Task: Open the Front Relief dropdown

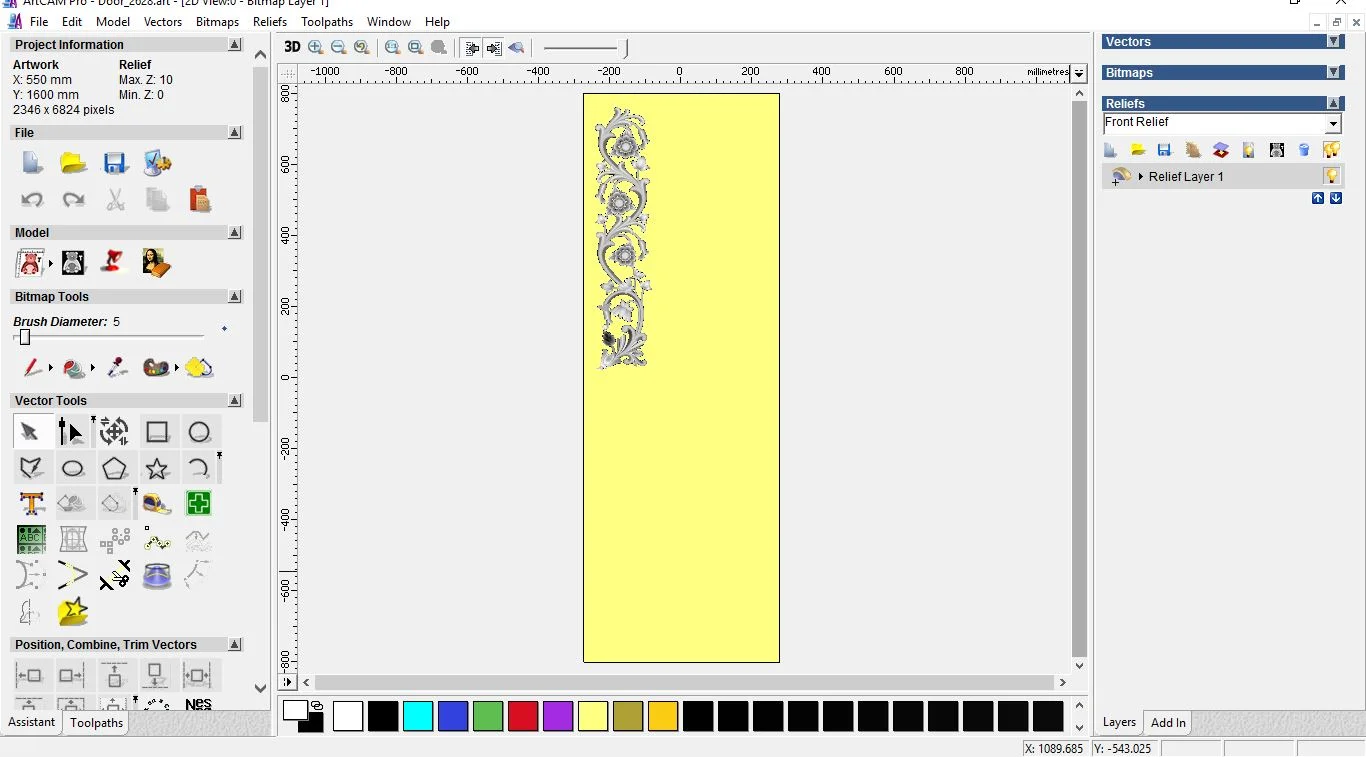Action: 1333,123
